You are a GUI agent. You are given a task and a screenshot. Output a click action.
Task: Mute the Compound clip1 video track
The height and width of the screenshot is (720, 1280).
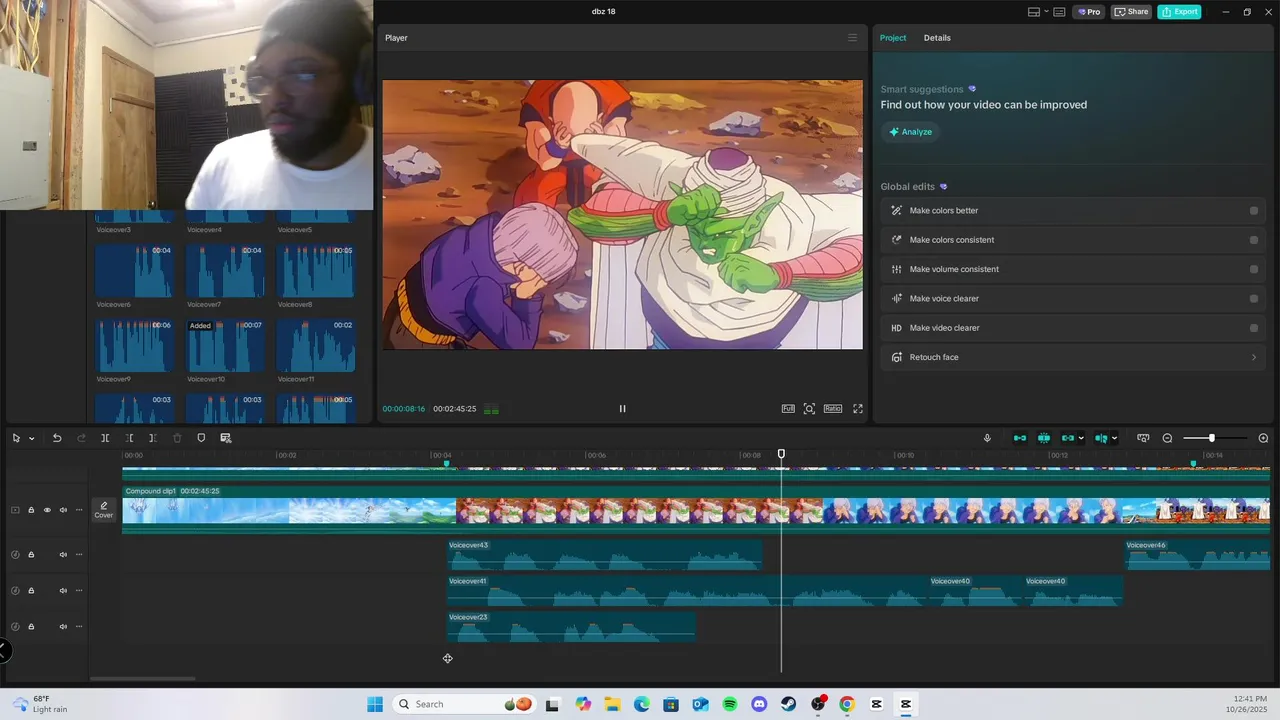(63, 510)
